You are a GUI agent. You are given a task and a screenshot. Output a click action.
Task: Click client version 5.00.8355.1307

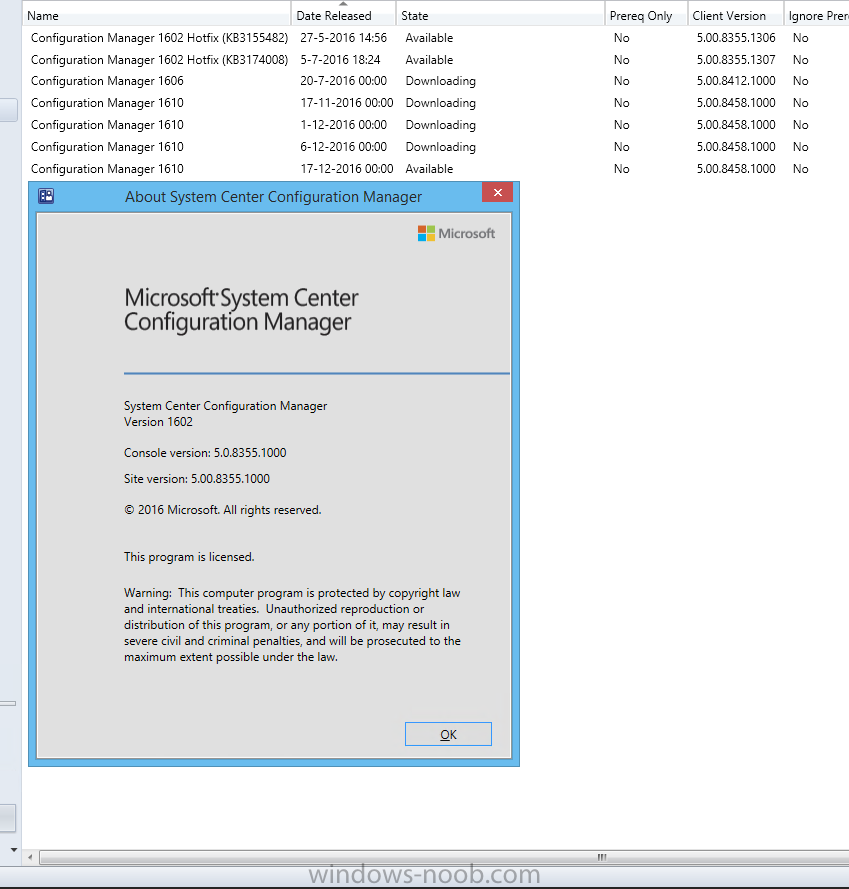tap(736, 60)
